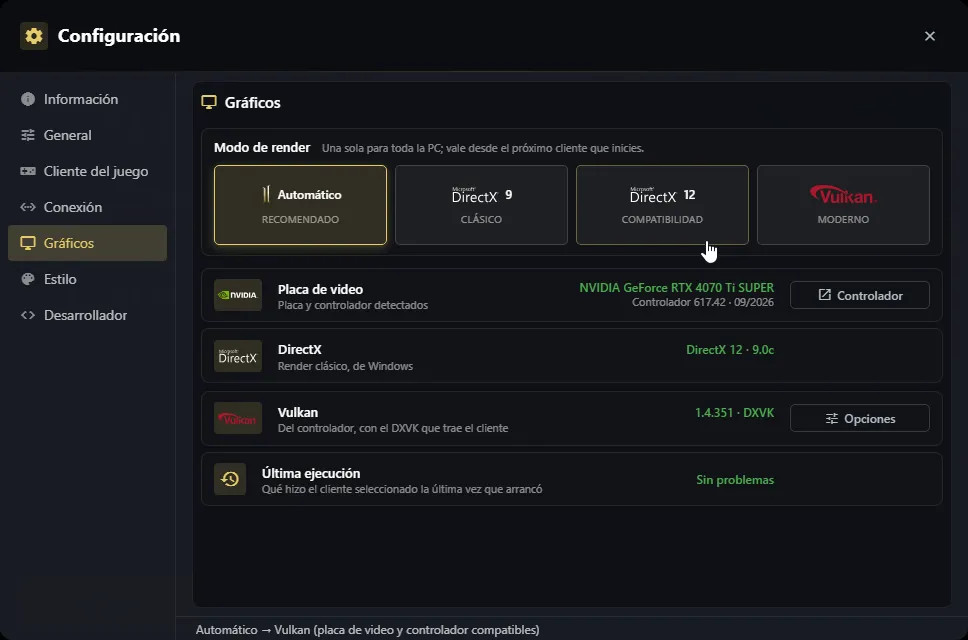
Task: Select Vulkan Moderno render mode
Action: click(x=843, y=205)
